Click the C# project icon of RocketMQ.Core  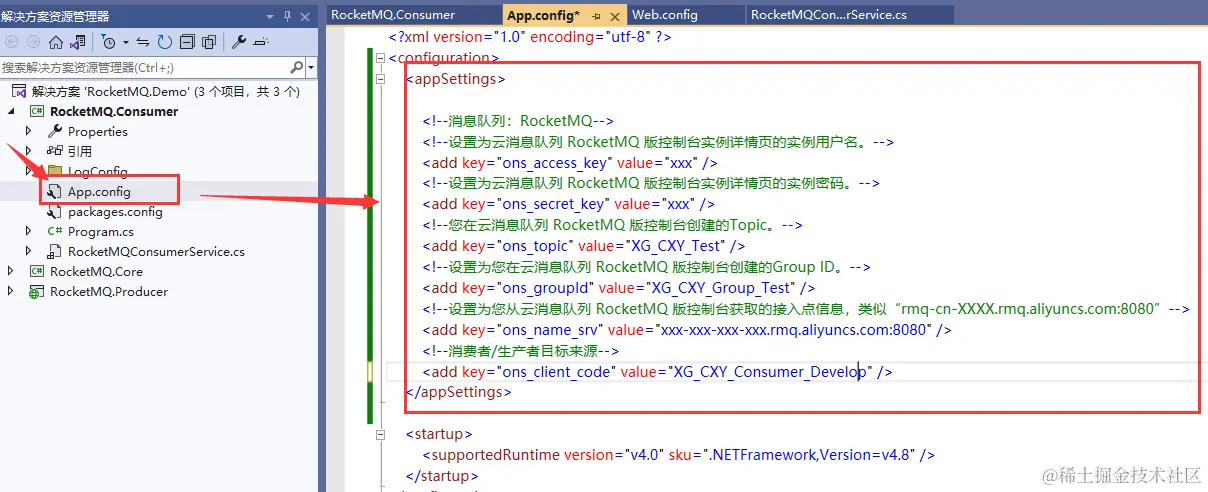(x=37, y=271)
